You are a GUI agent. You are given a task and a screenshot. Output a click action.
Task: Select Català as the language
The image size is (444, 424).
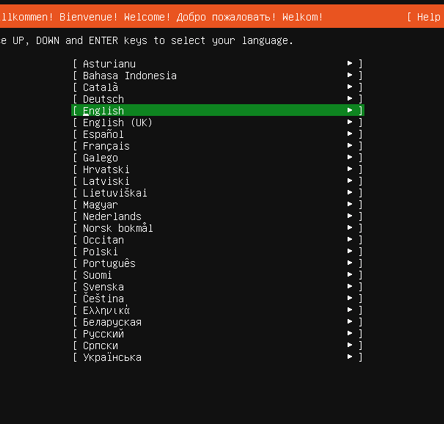coord(218,87)
